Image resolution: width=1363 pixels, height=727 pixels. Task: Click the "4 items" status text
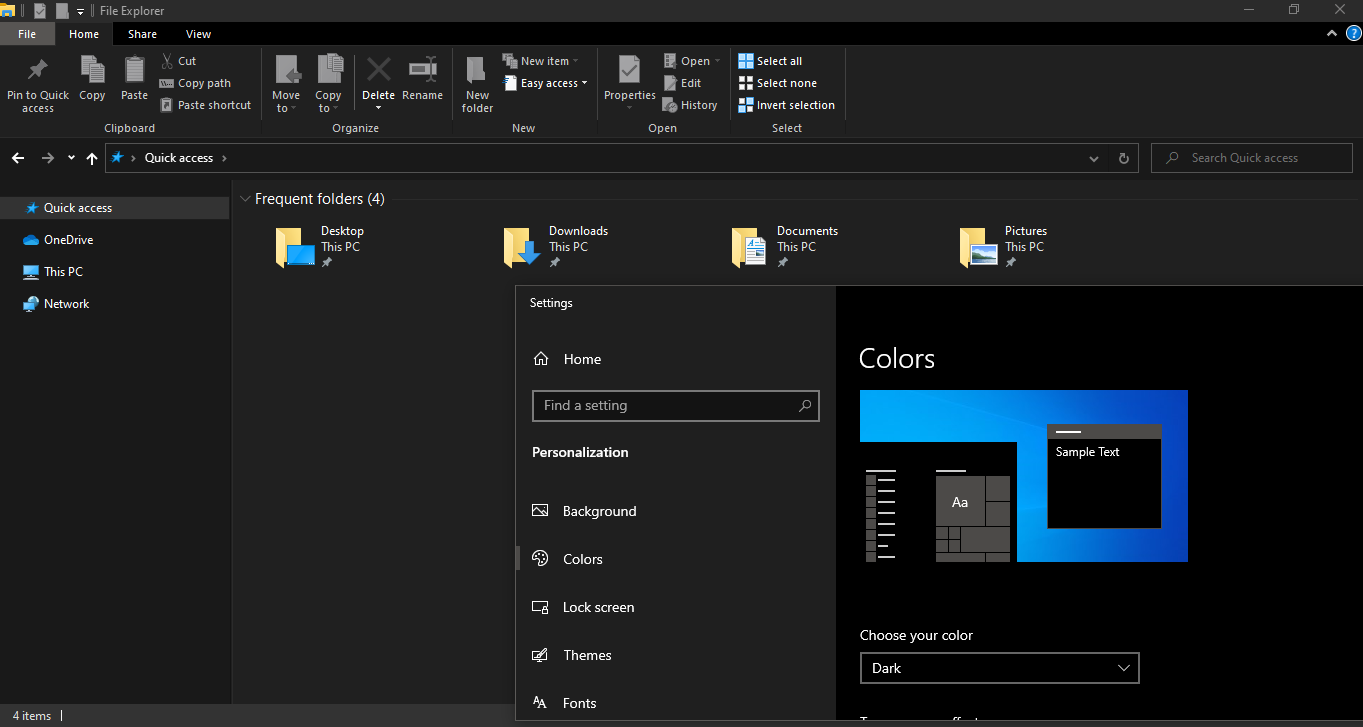click(32, 716)
